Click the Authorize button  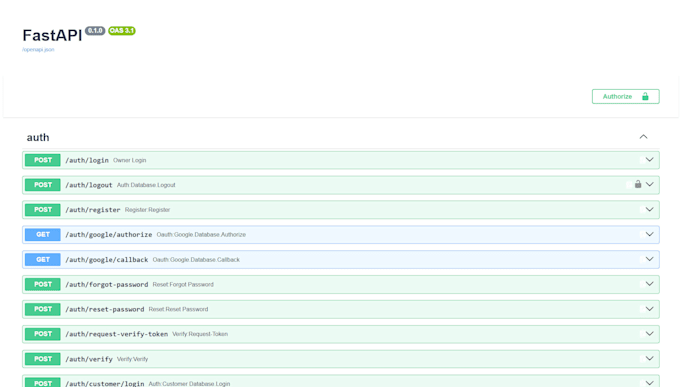[625, 96]
